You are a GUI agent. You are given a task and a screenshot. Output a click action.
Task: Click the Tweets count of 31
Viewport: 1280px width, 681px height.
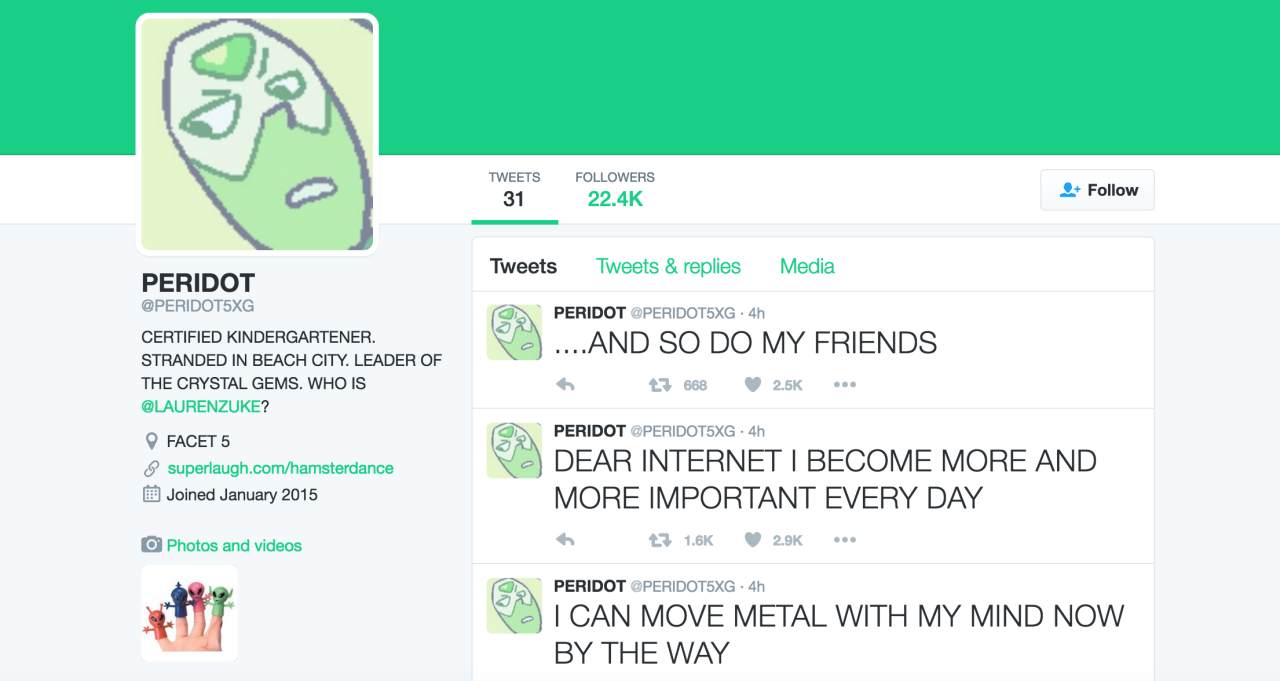click(514, 189)
